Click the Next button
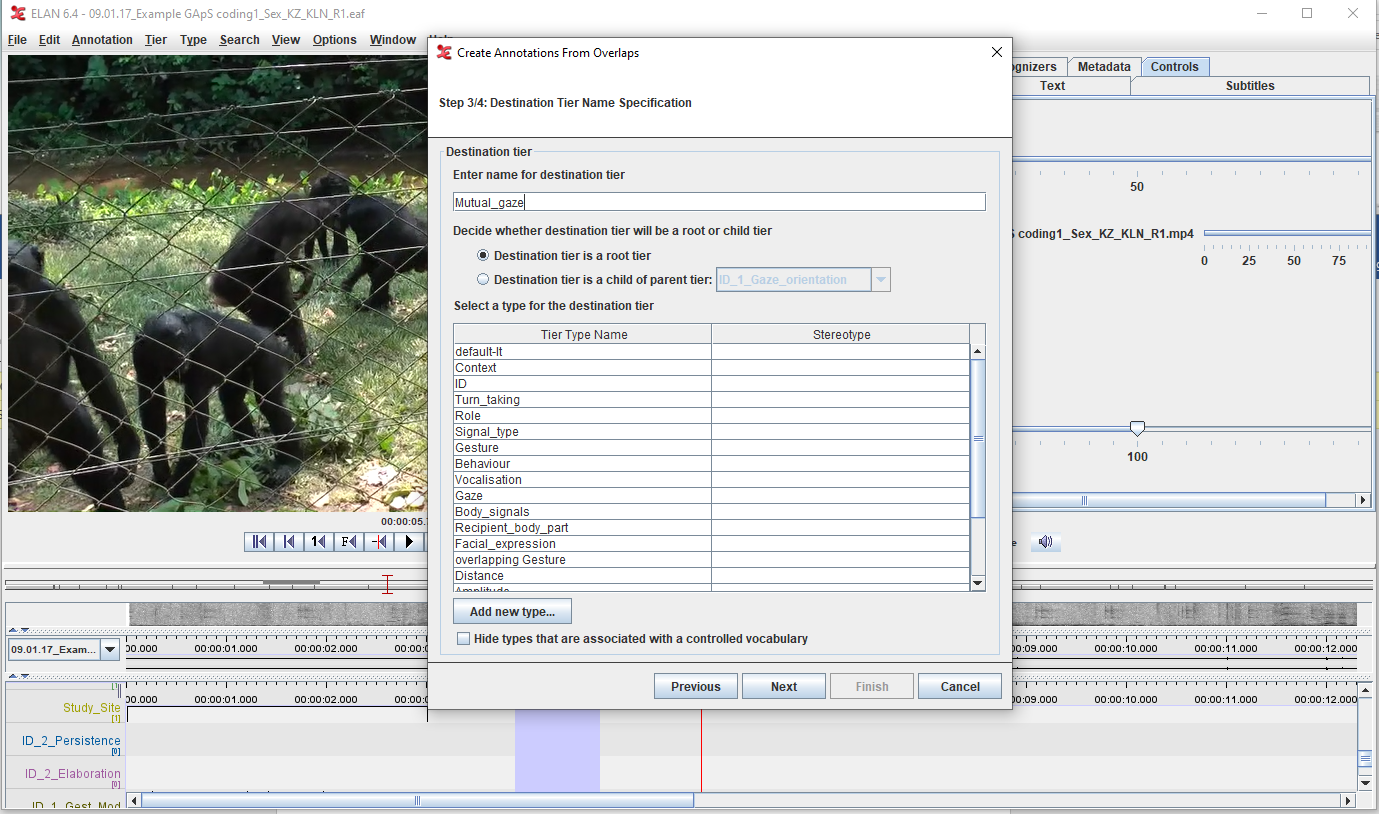The image size is (1379, 814). pyautogui.click(x=784, y=686)
